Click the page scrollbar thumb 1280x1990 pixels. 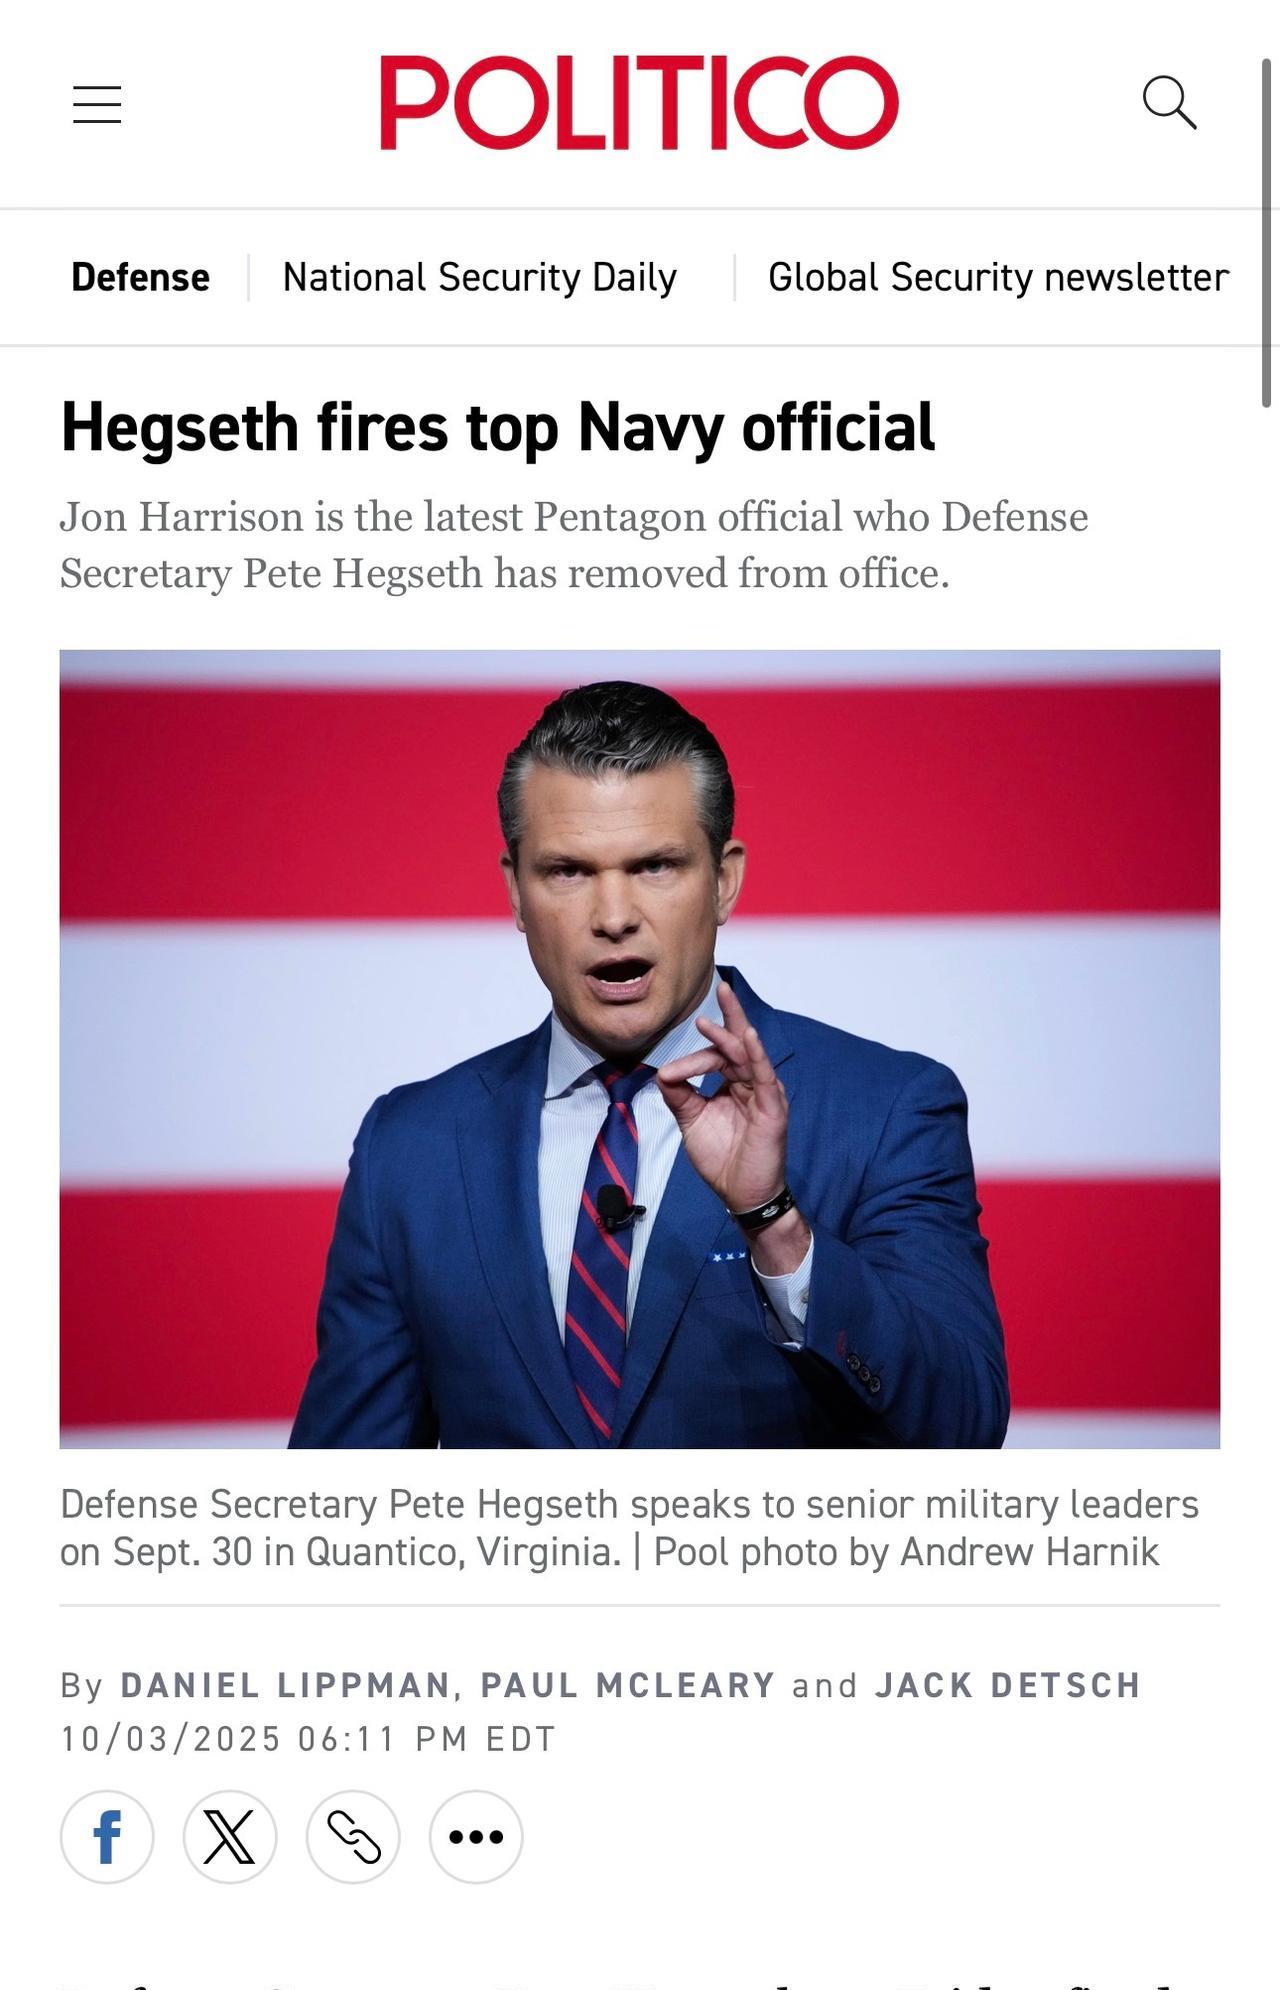click(1266, 232)
